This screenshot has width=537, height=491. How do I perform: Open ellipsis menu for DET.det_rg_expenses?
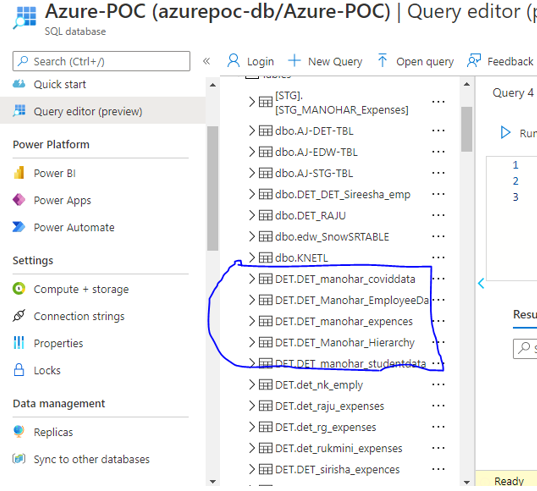pos(438,427)
